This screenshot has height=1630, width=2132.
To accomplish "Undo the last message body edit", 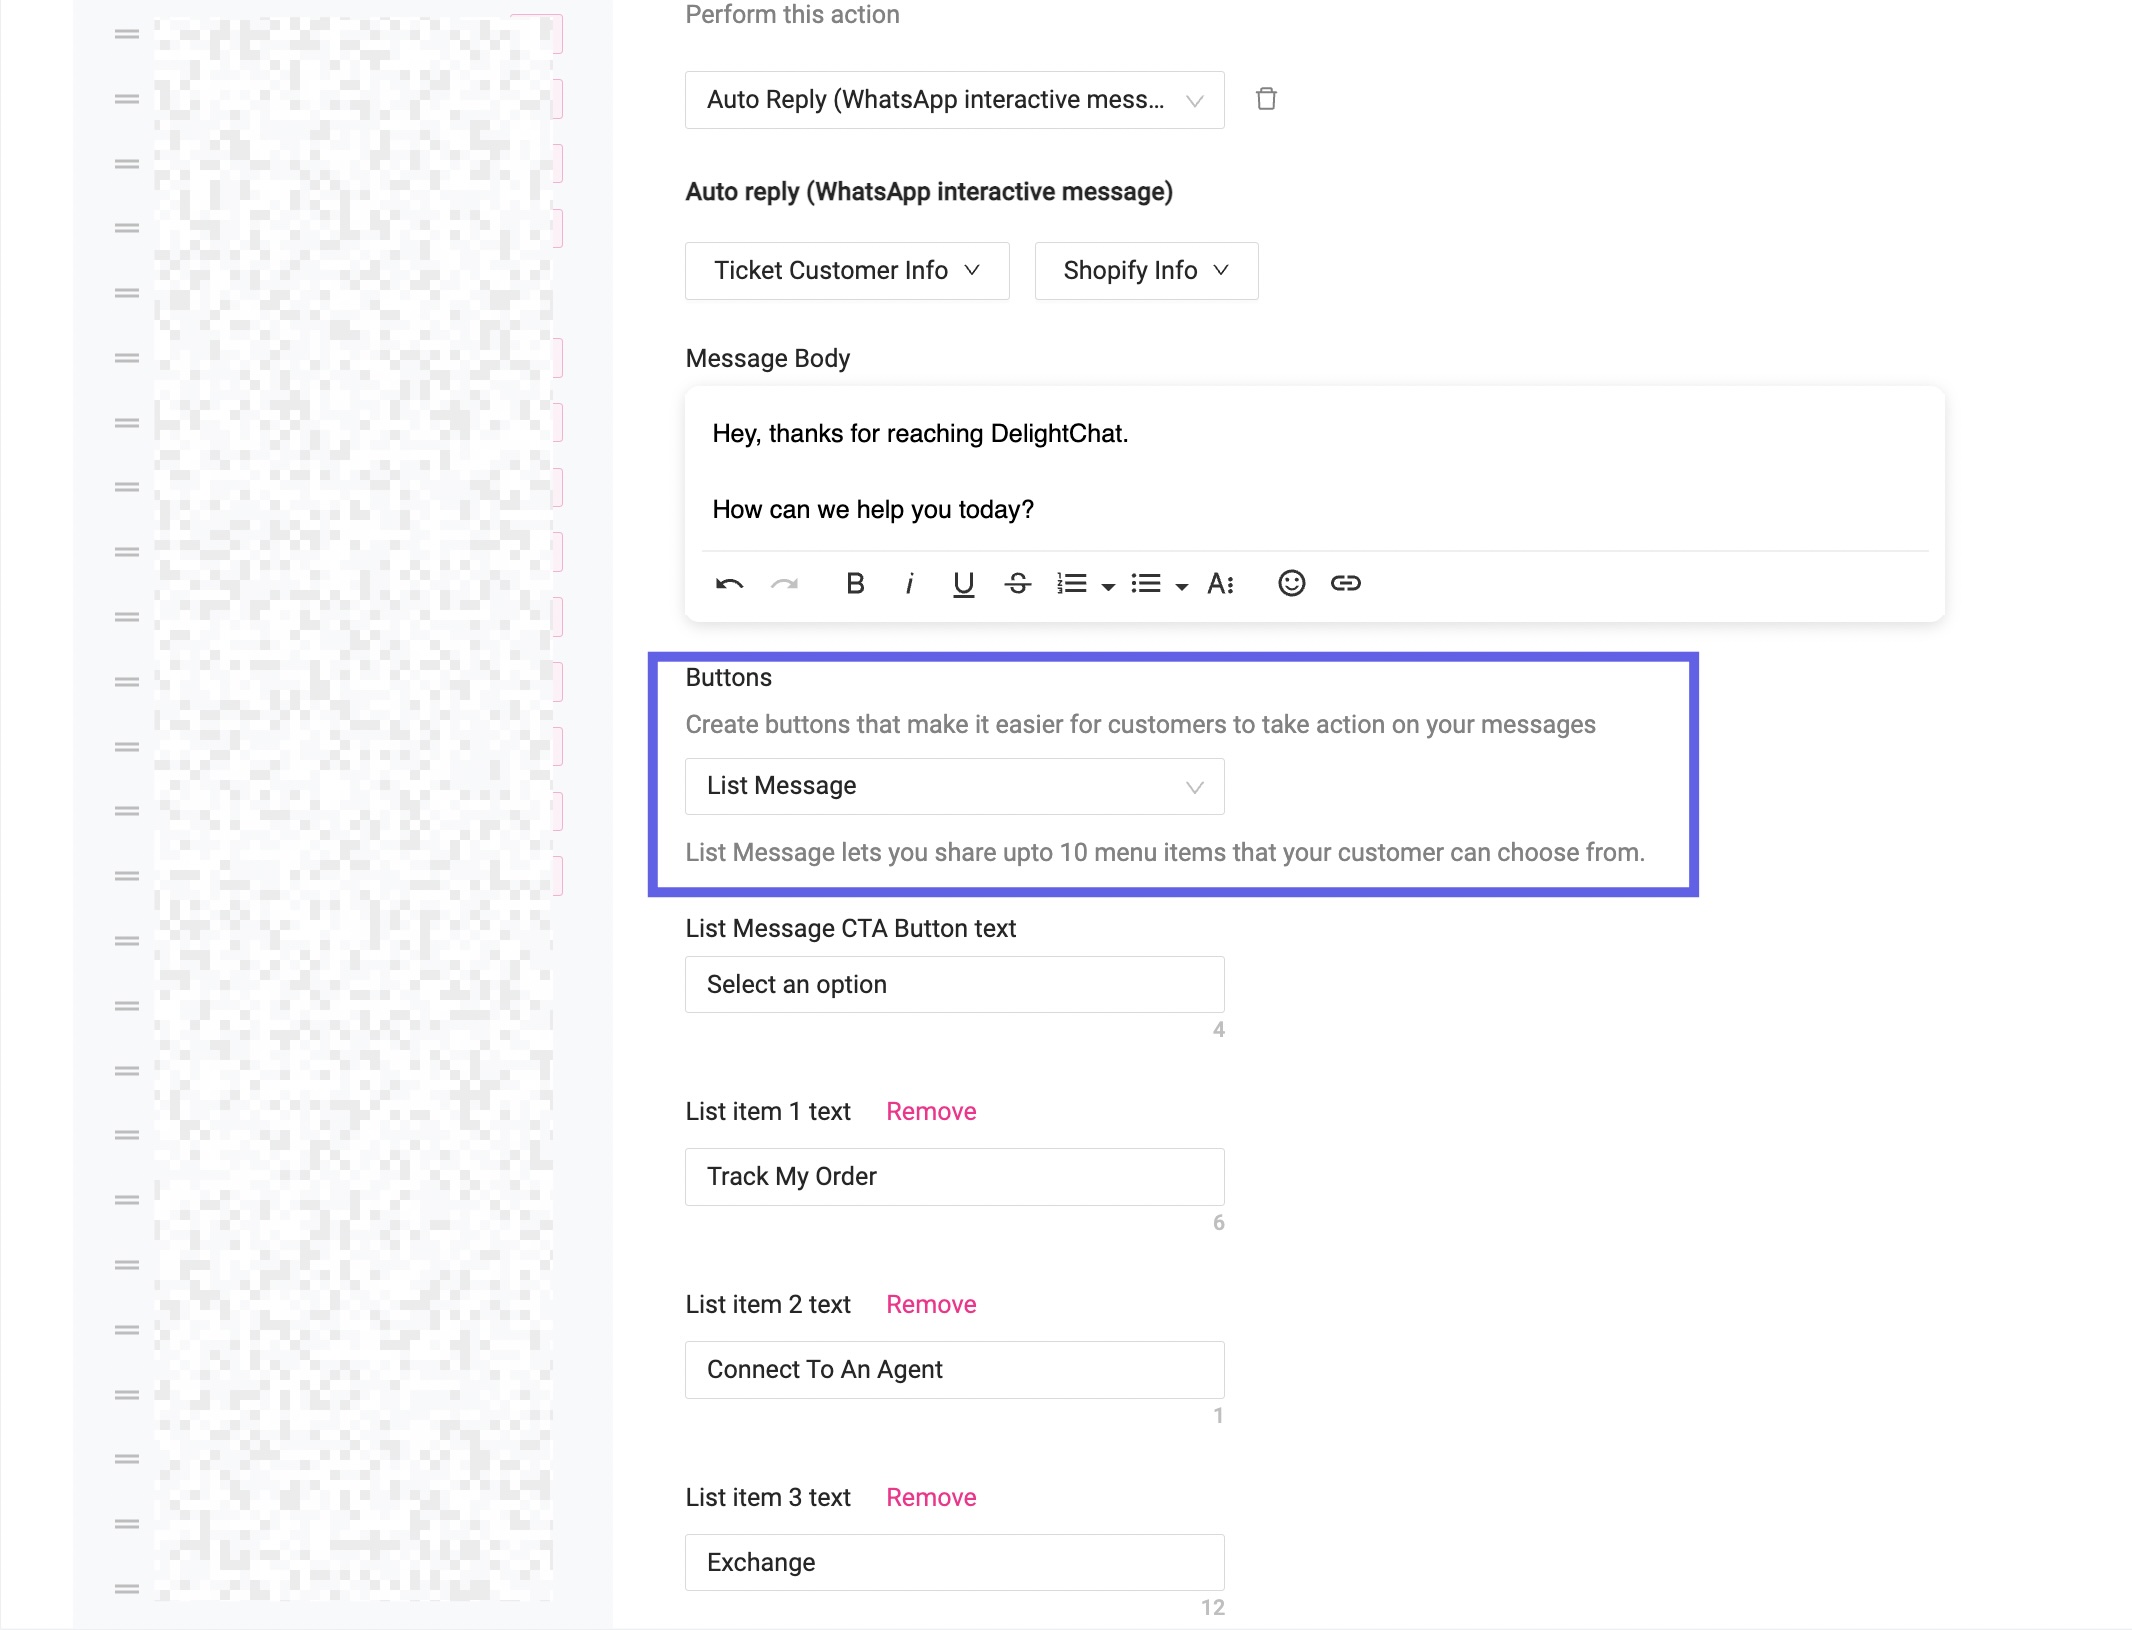I will (x=729, y=584).
